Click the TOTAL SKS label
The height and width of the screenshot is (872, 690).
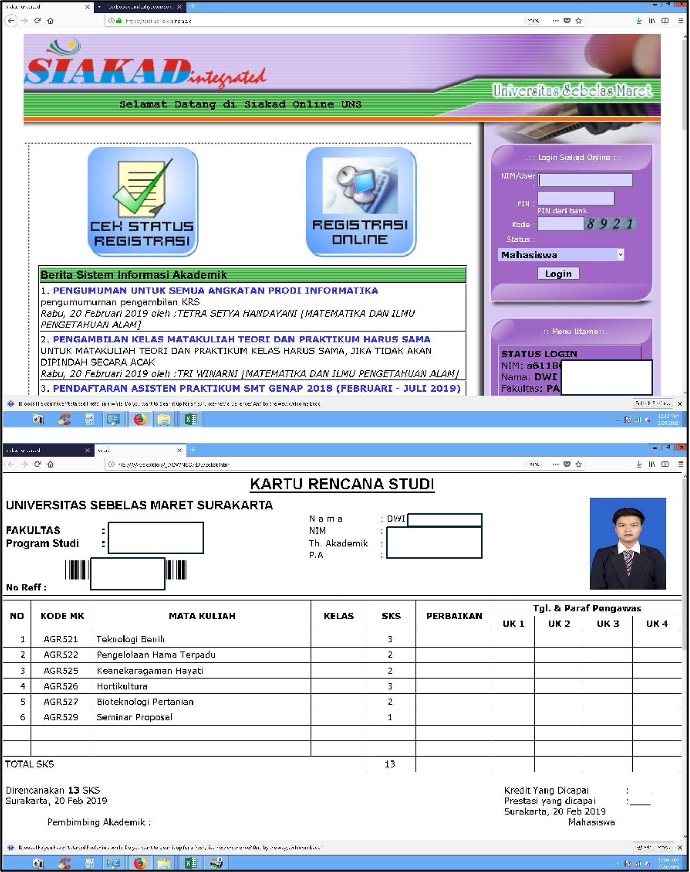[29, 764]
